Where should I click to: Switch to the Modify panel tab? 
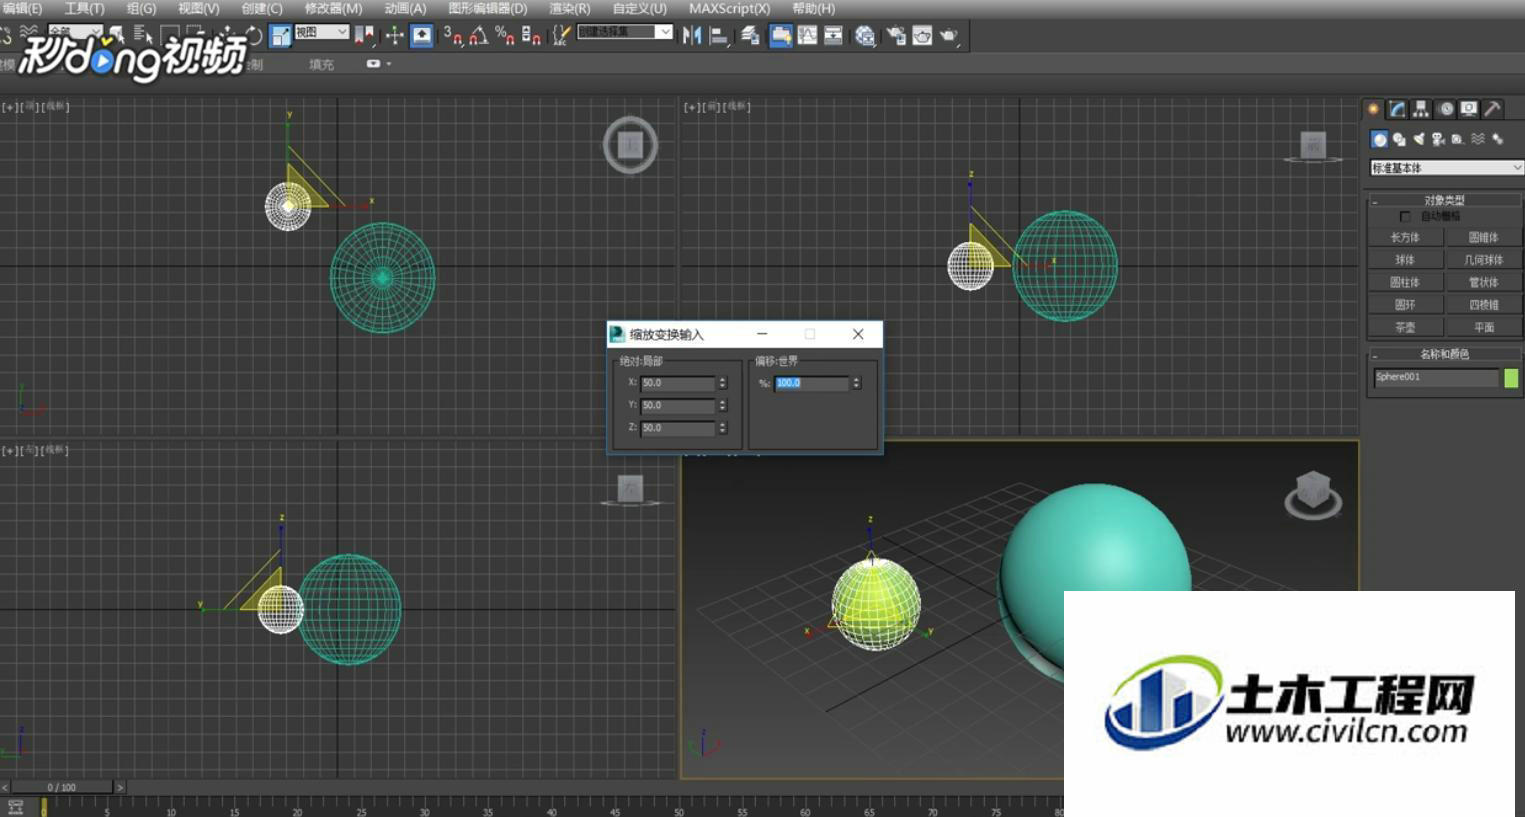point(1397,109)
